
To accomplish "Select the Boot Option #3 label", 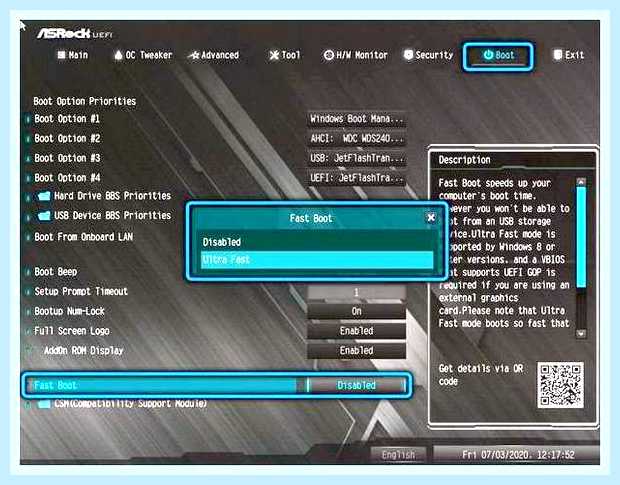I will pyautogui.click(x=67, y=158).
